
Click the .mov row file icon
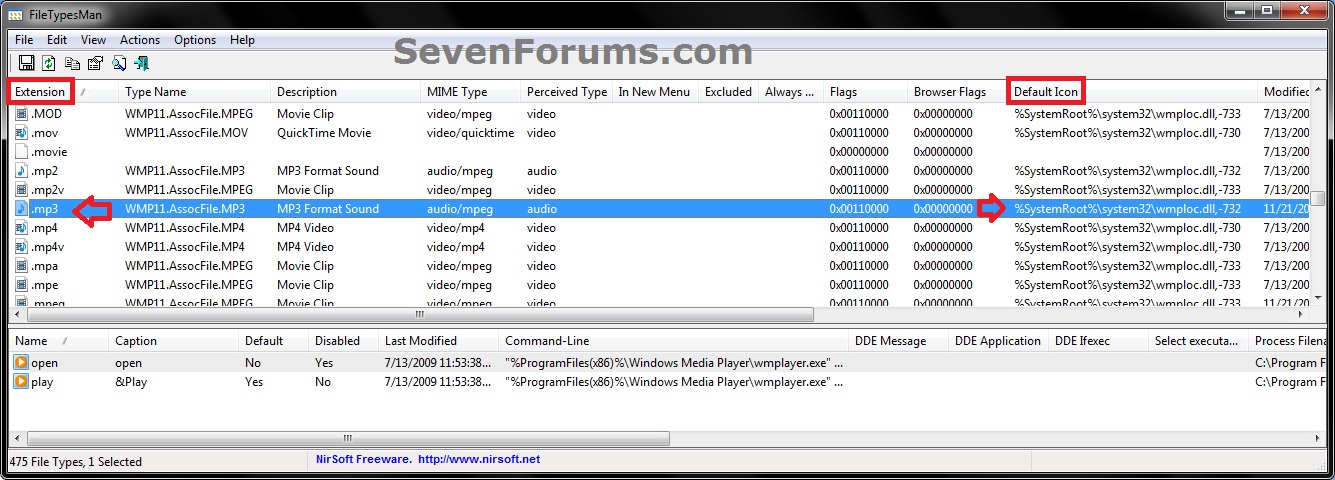(x=22, y=133)
